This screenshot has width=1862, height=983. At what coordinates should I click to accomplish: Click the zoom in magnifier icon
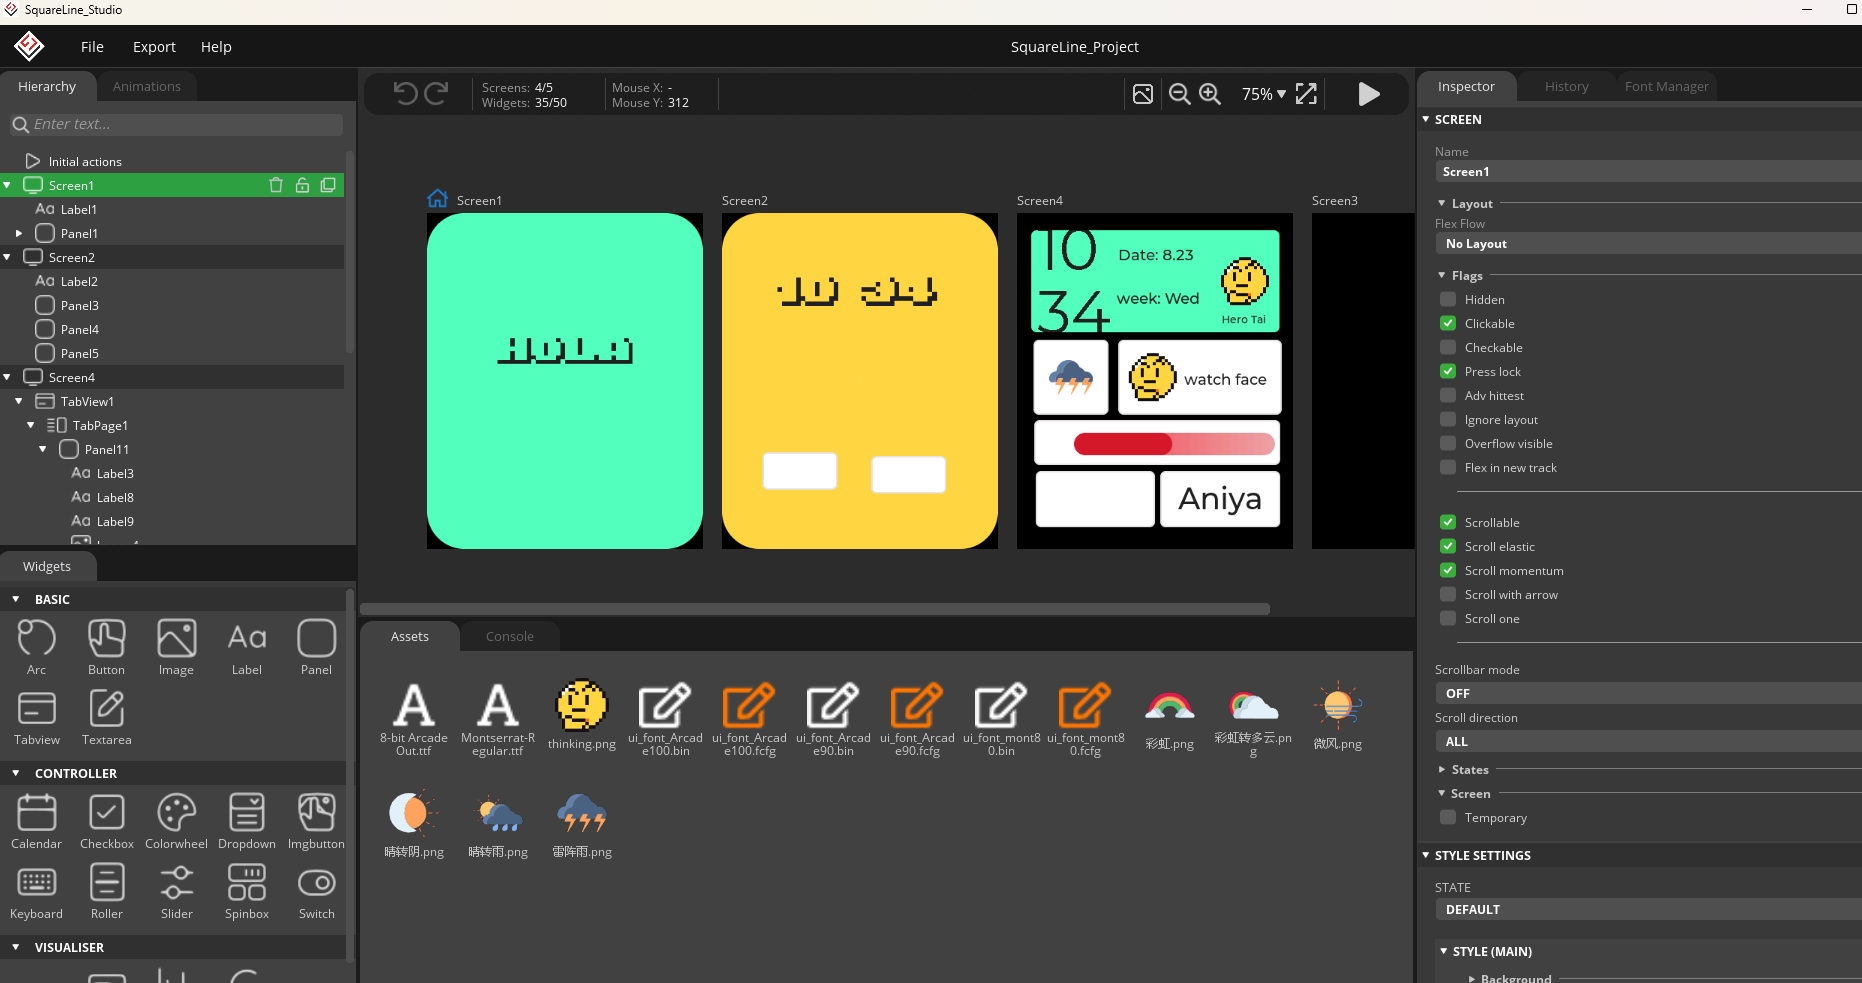pyautogui.click(x=1210, y=94)
